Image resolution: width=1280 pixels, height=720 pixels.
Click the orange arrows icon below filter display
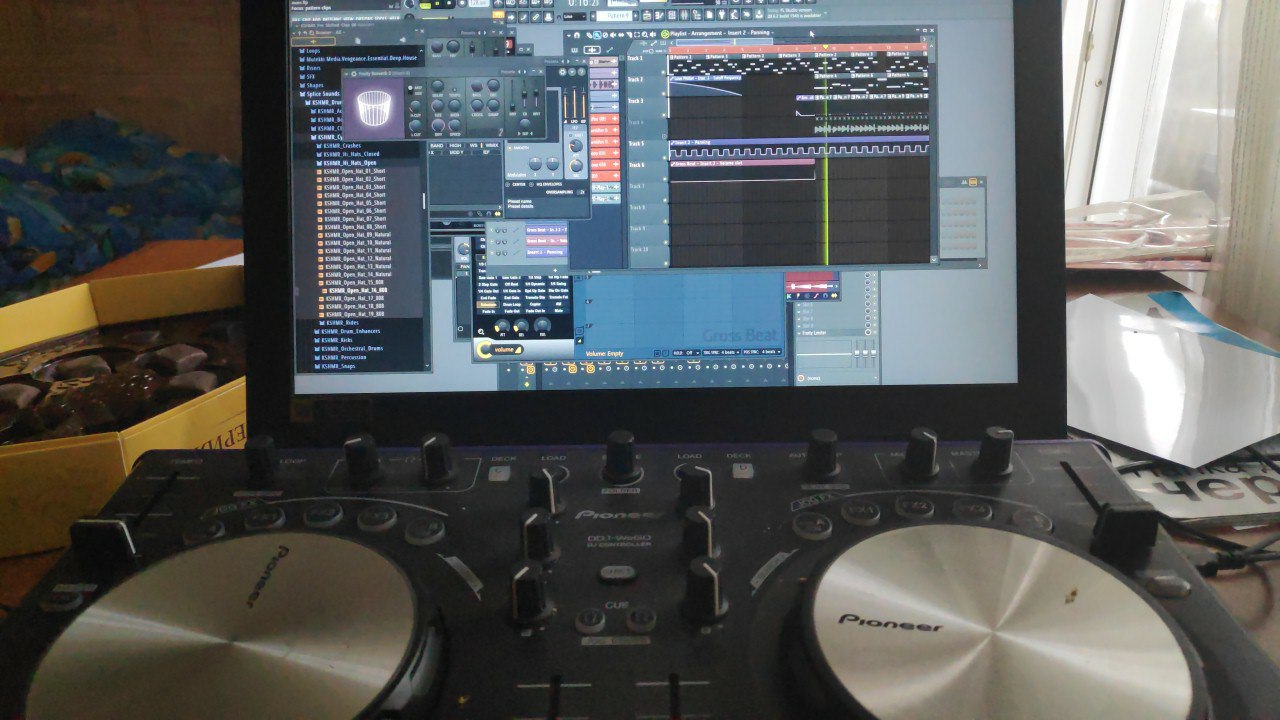[497, 214]
